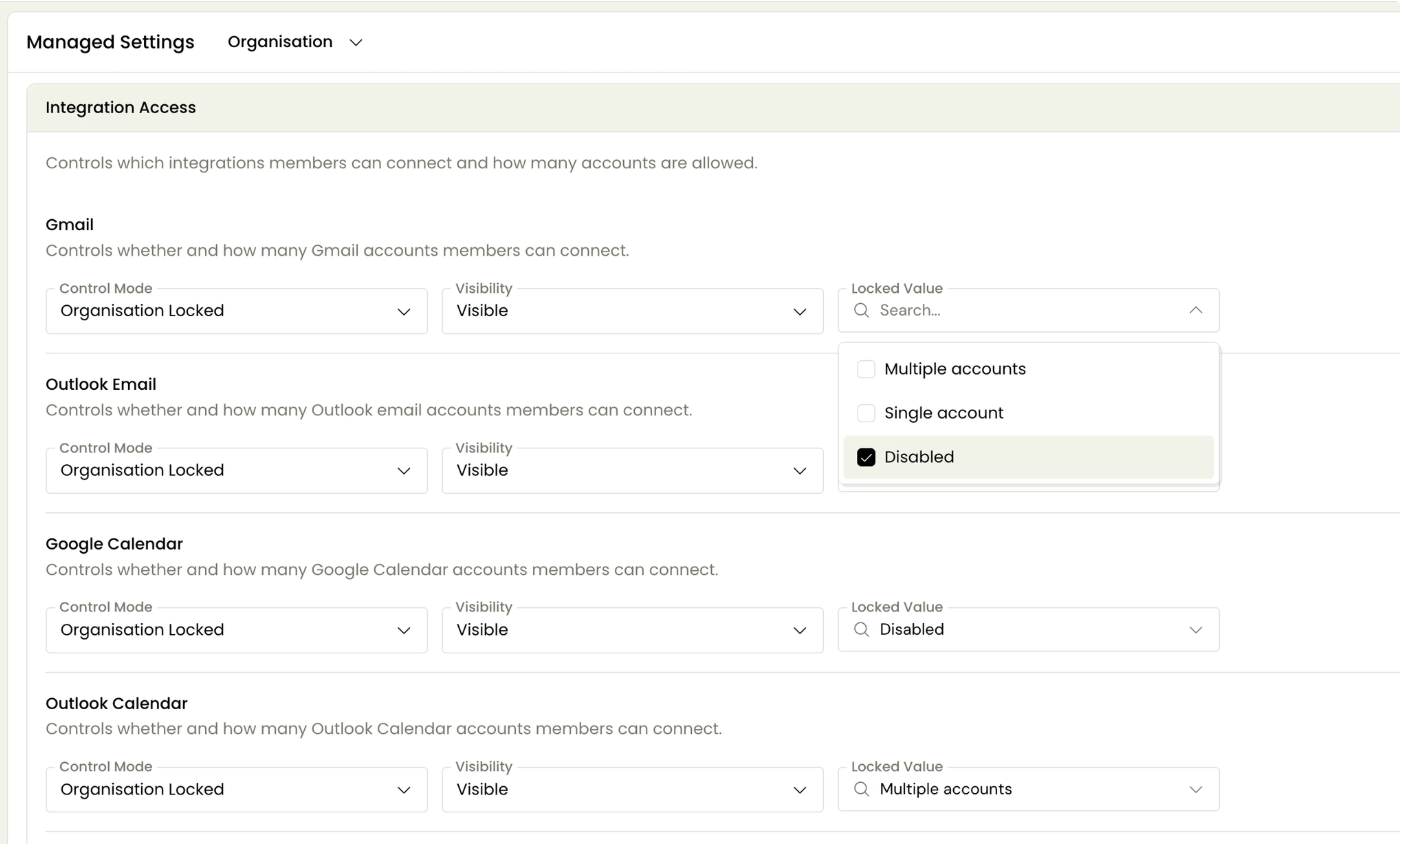Click chevron in Google Calendar Control Mode field
The height and width of the screenshot is (844, 1418).
coord(404,631)
